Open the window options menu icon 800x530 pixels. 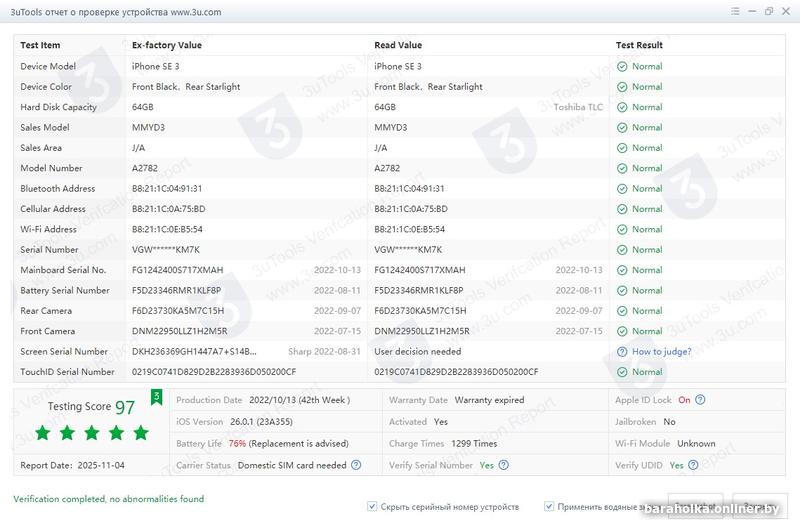click(735, 11)
